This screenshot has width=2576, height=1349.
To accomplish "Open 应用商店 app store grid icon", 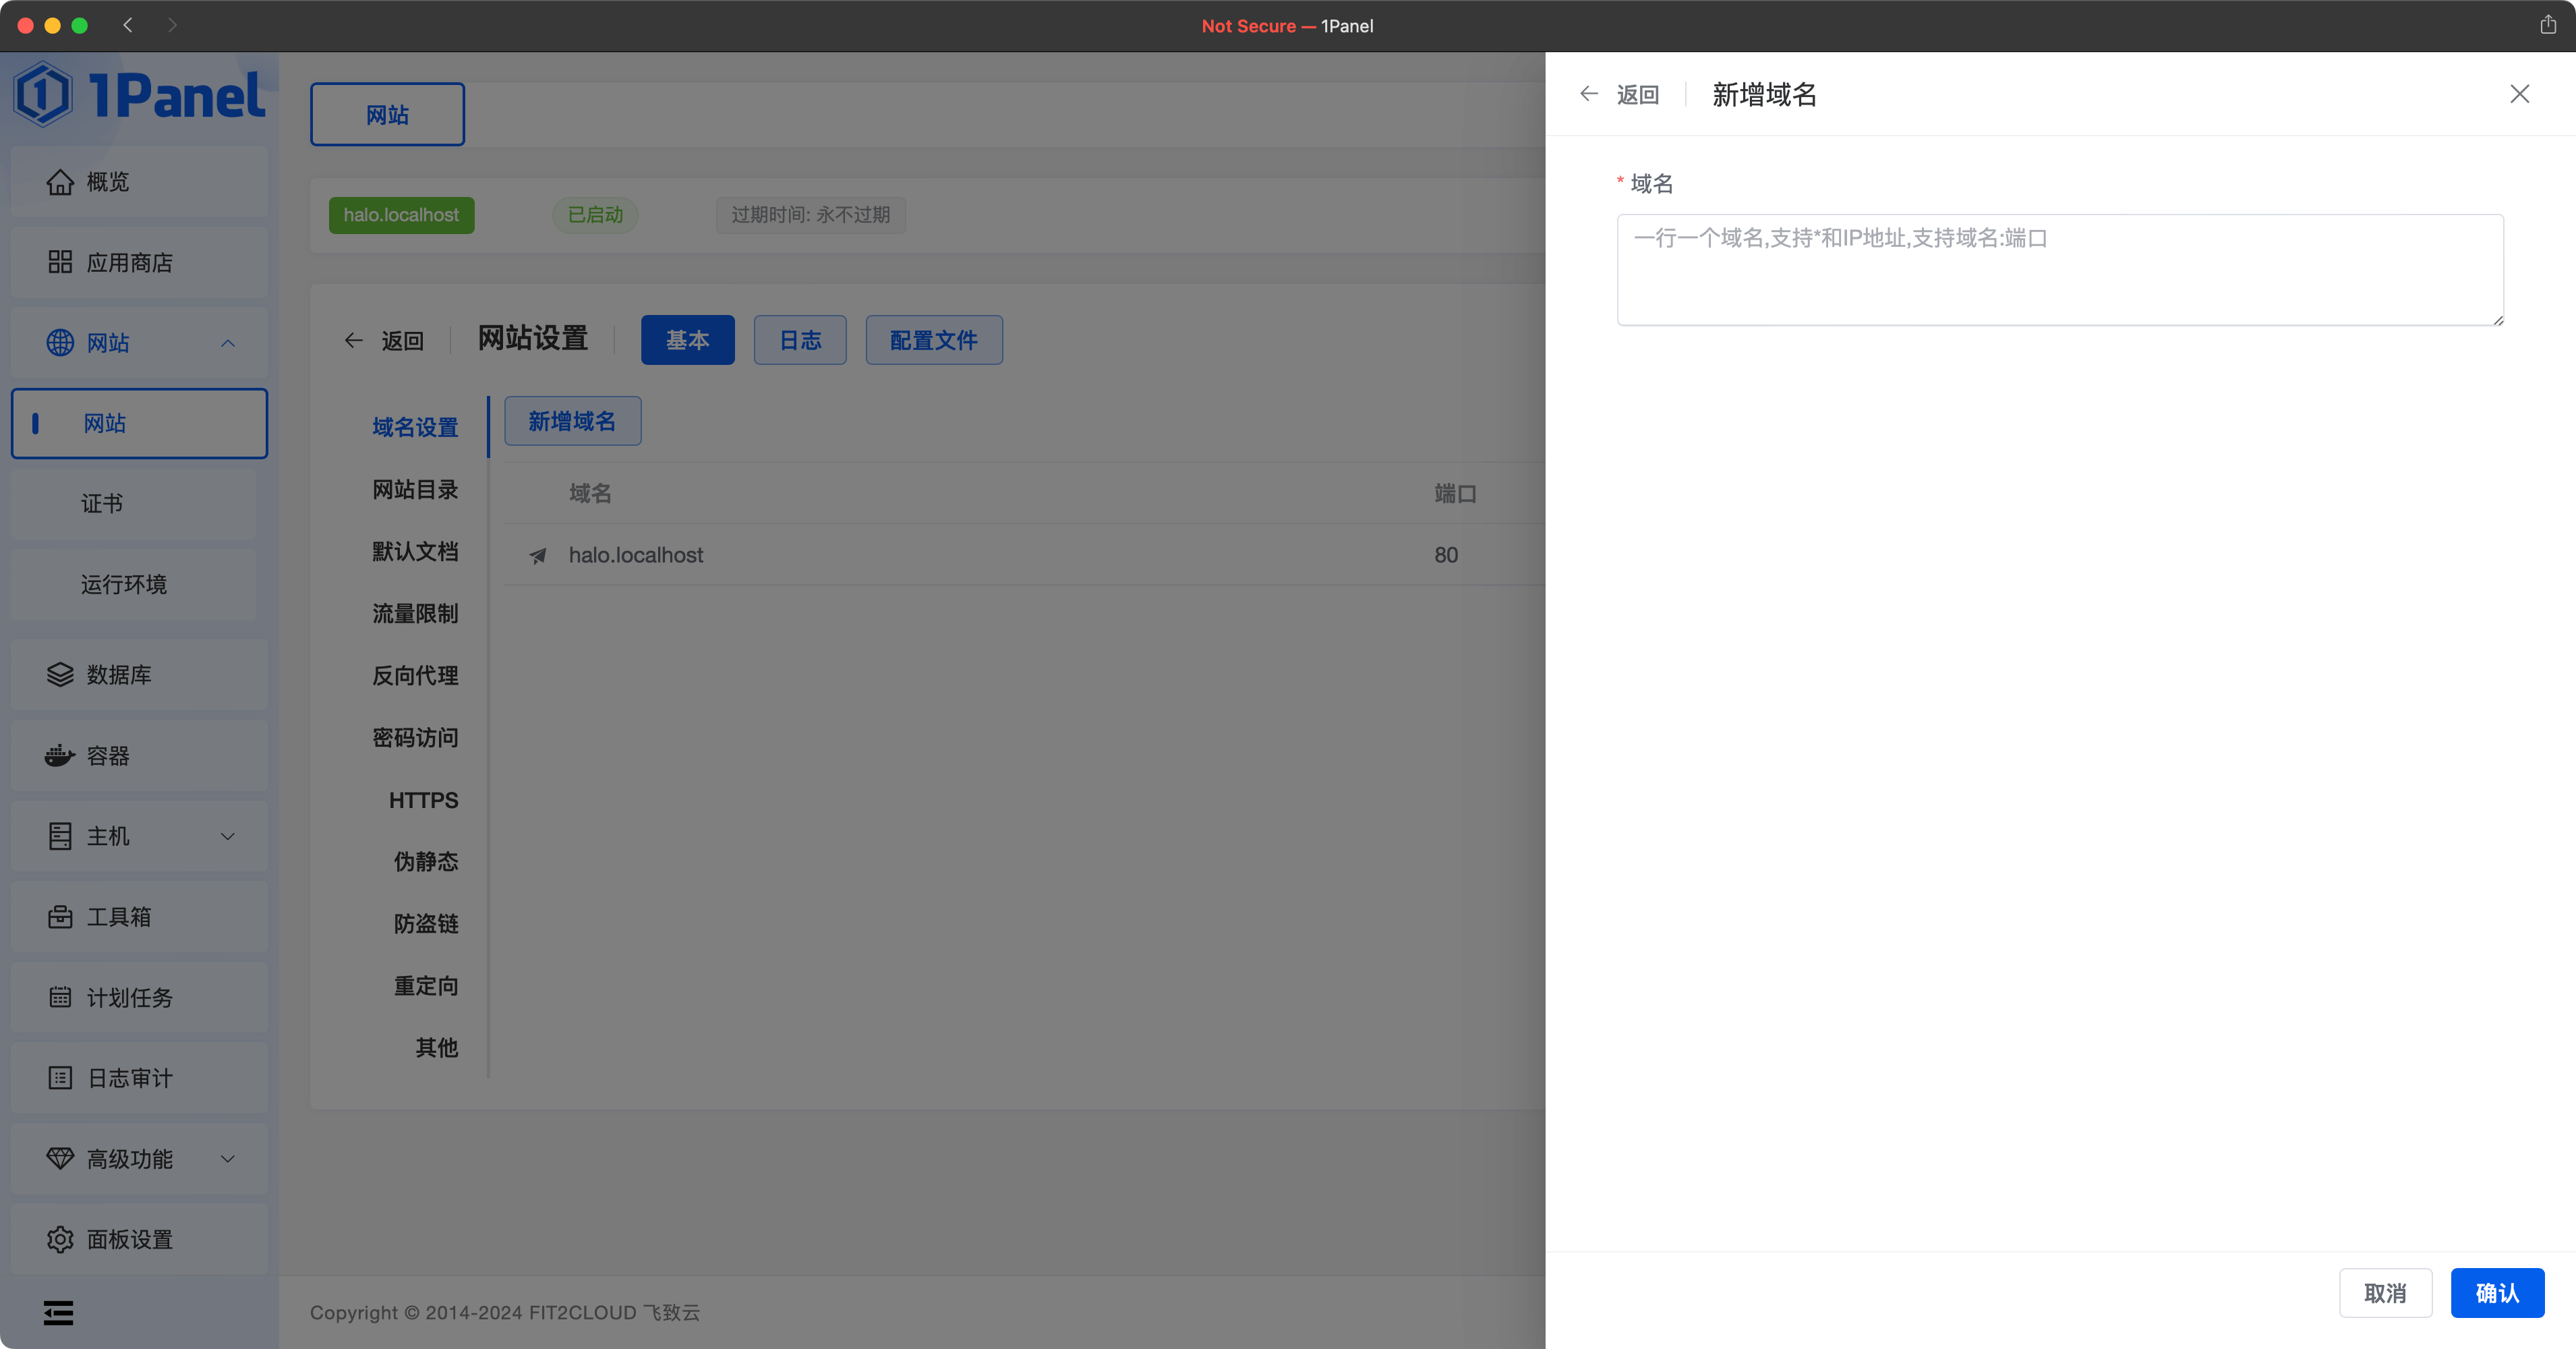I will click(60, 262).
